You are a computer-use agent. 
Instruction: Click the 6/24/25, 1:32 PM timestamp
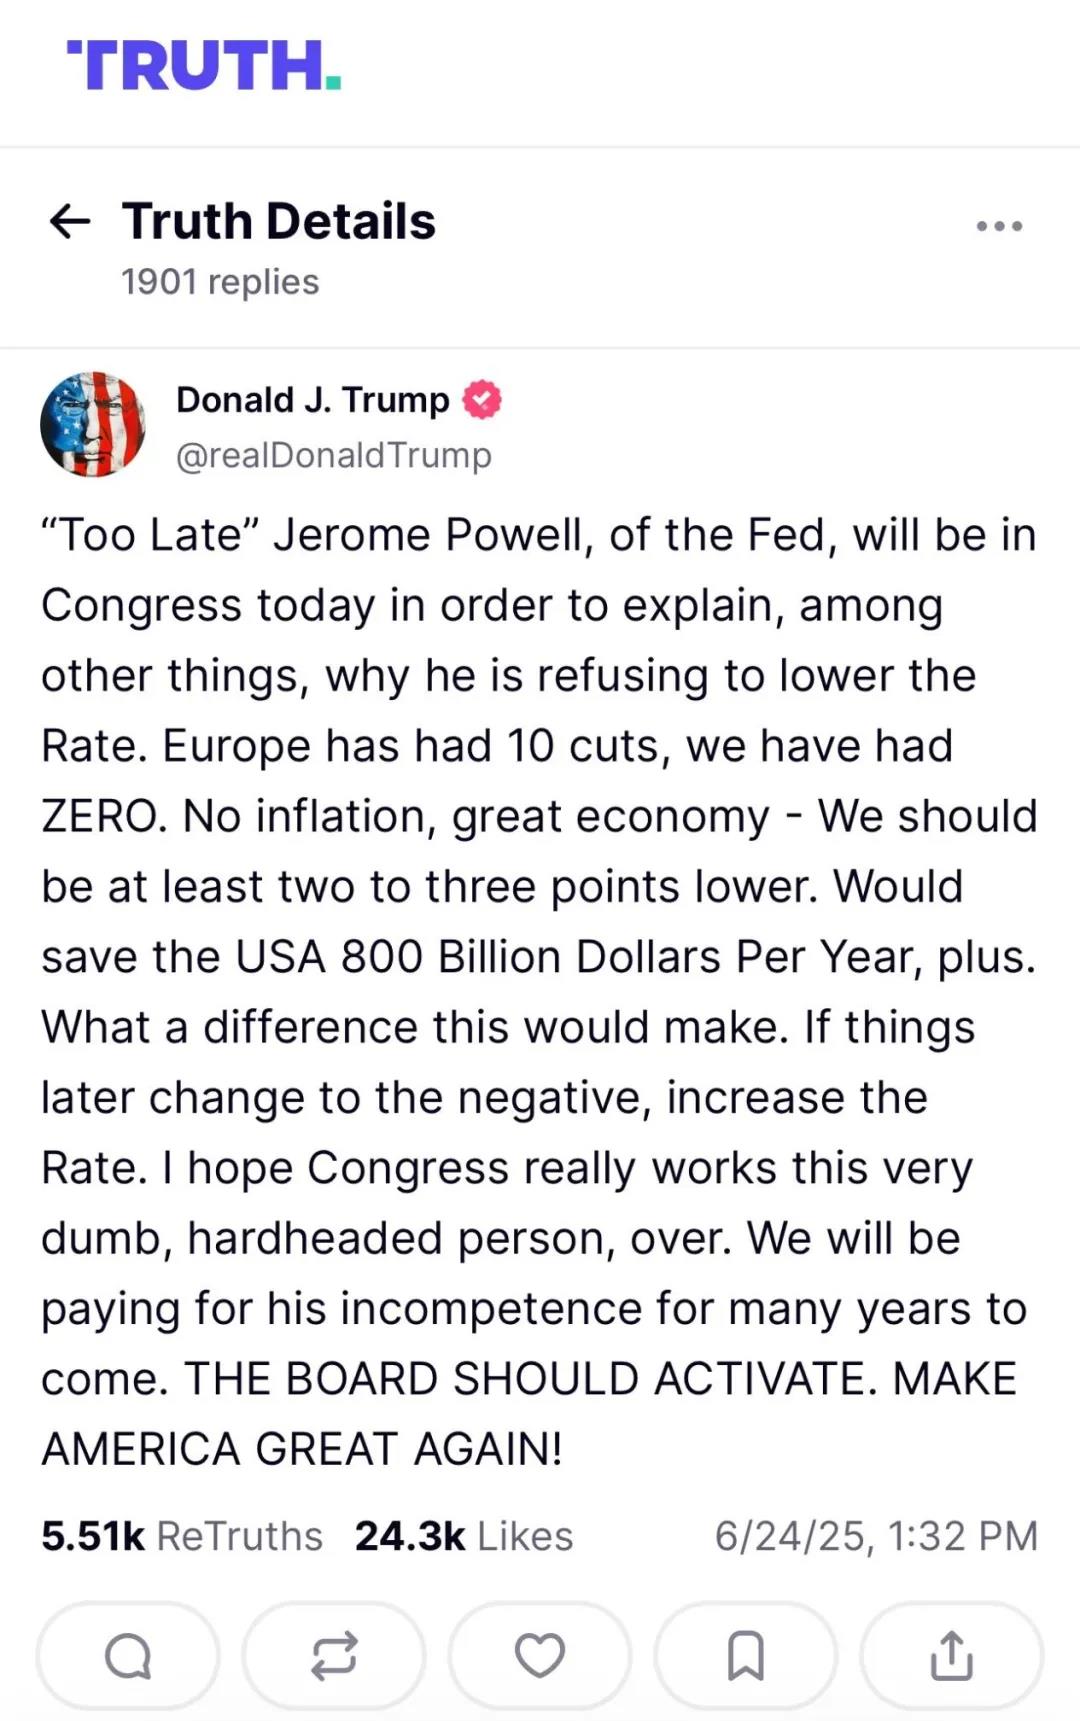[x=876, y=1536]
